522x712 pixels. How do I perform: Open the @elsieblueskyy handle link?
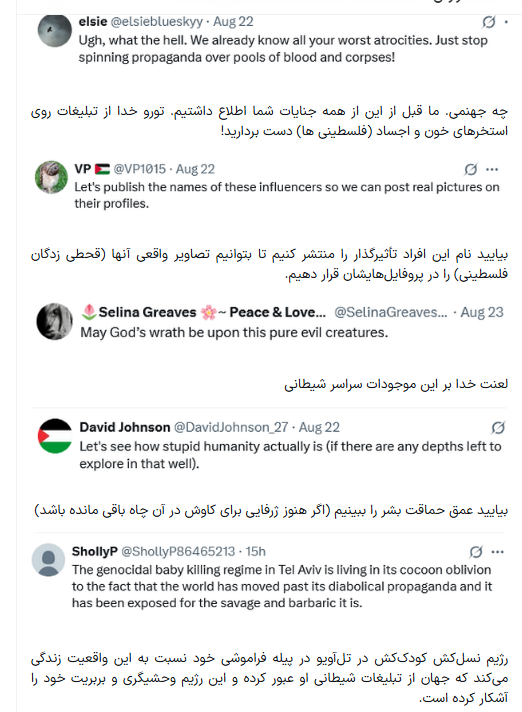[x=157, y=21]
